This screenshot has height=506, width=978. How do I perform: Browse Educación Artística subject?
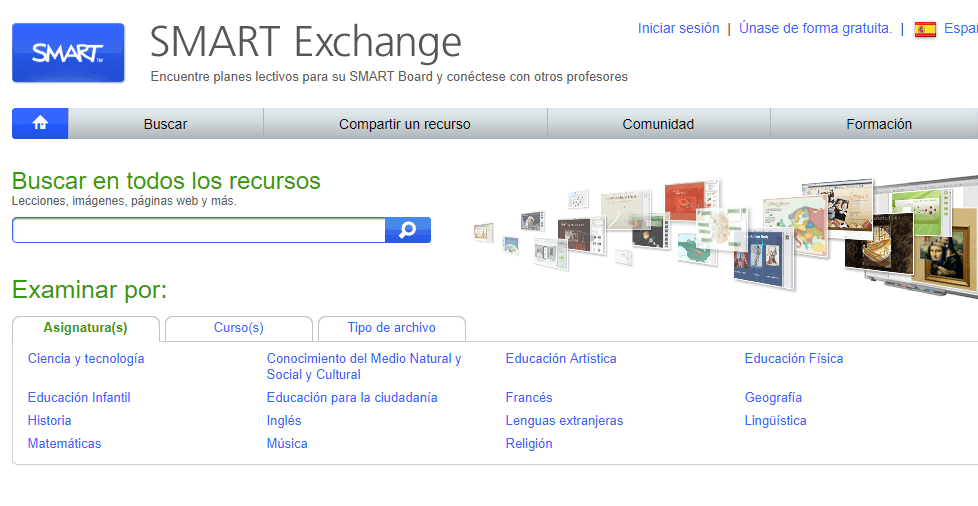(x=561, y=359)
